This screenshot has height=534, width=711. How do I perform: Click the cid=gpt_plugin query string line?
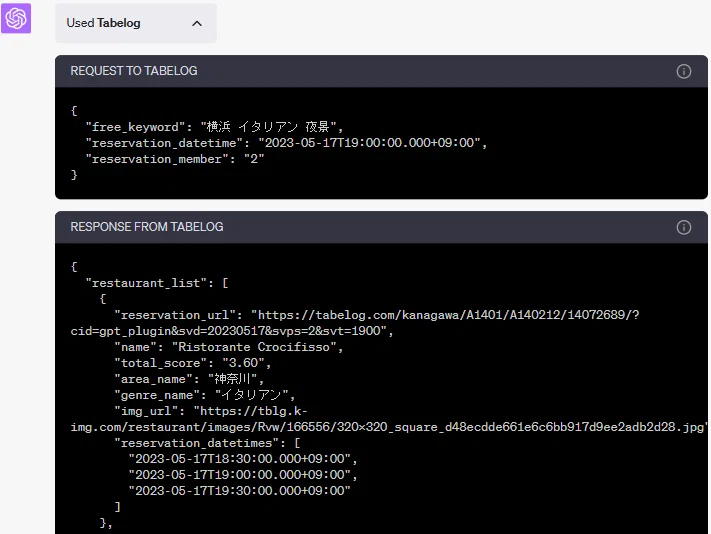pyautogui.click(x=232, y=331)
